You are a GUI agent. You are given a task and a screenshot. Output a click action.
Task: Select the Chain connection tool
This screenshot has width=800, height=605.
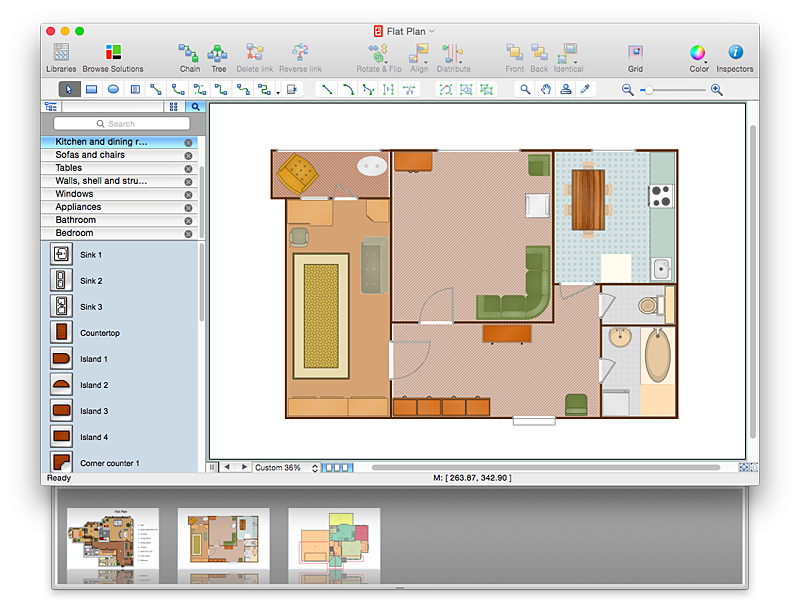coord(189,53)
